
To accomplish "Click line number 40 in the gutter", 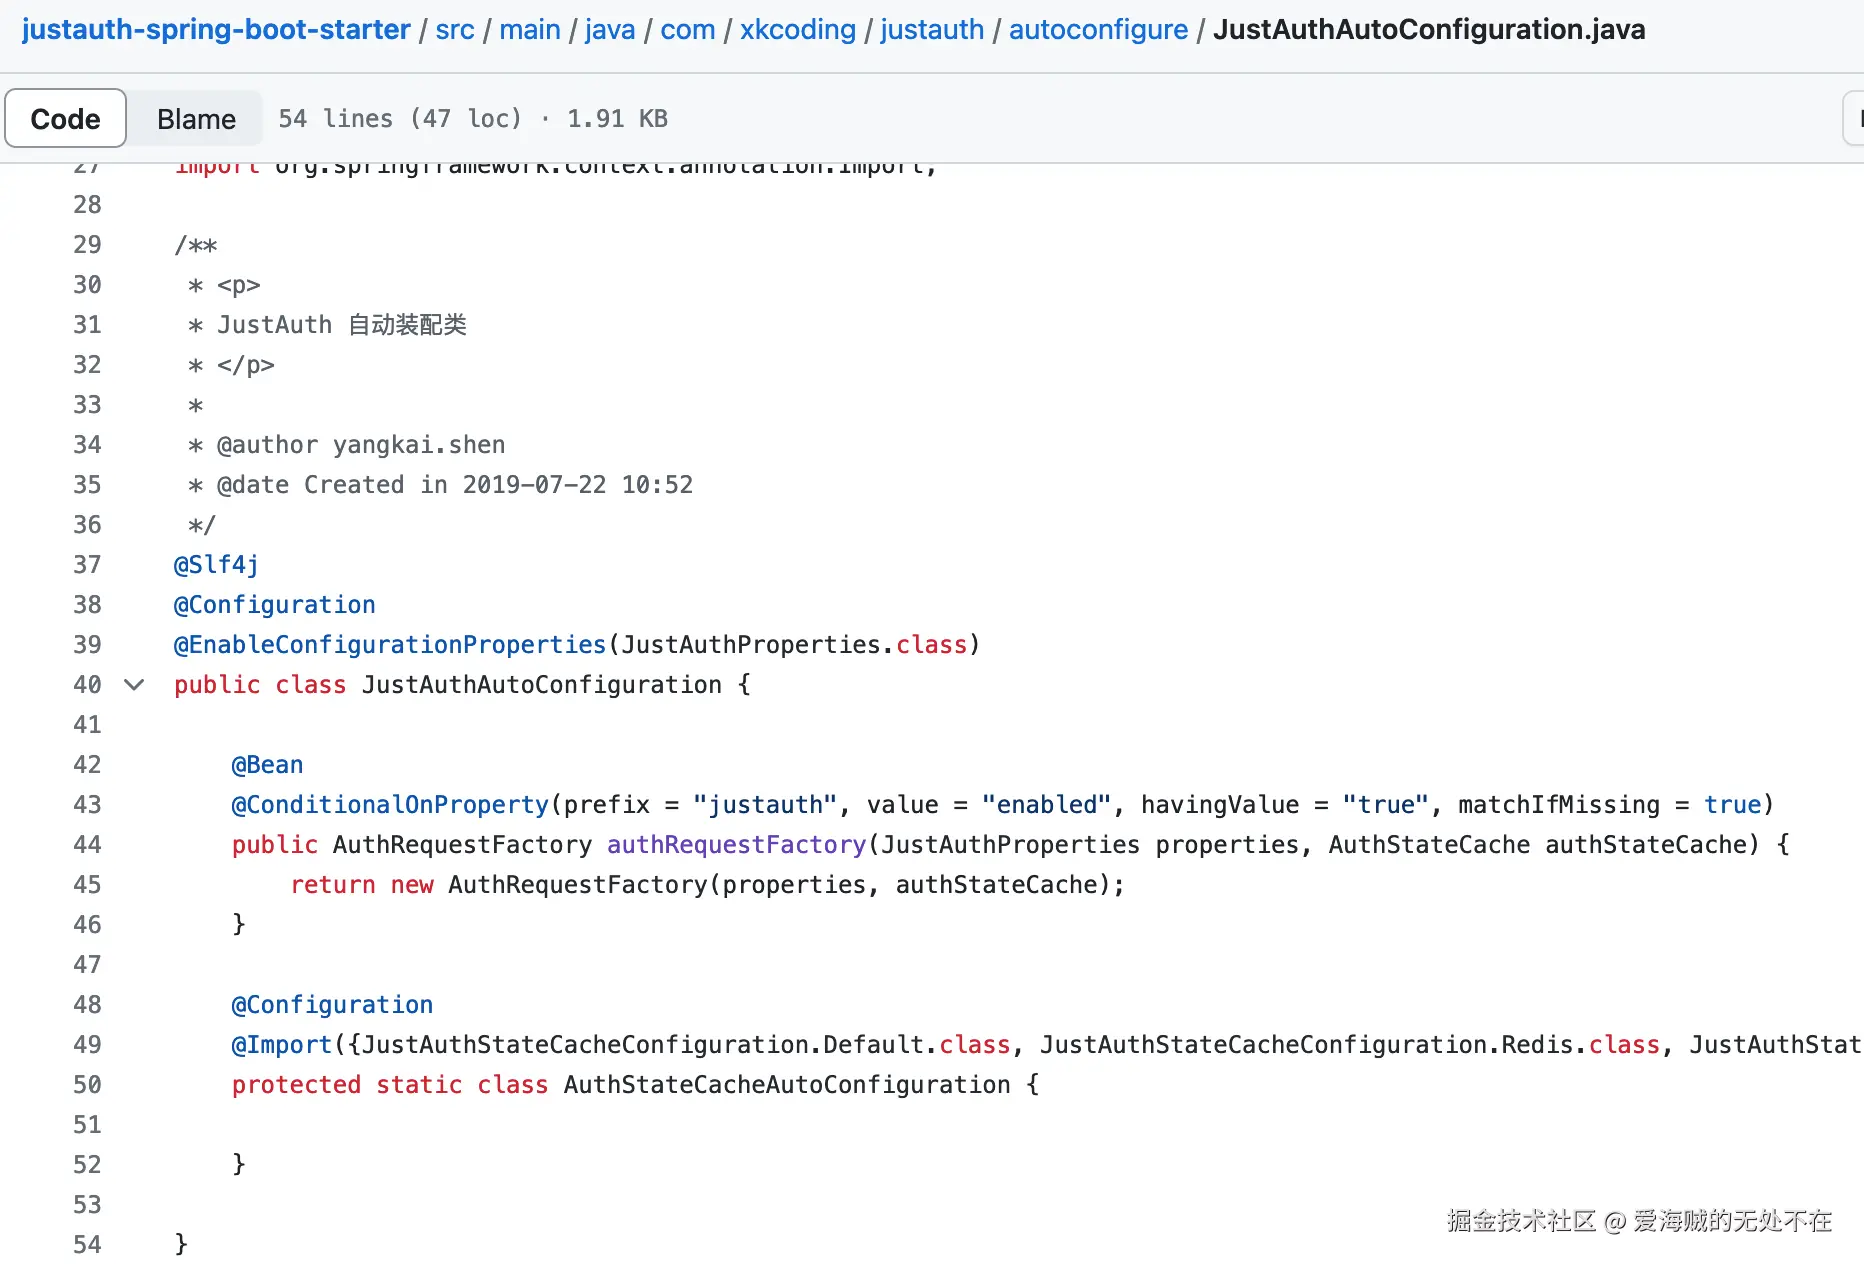I will (x=87, y=685).
